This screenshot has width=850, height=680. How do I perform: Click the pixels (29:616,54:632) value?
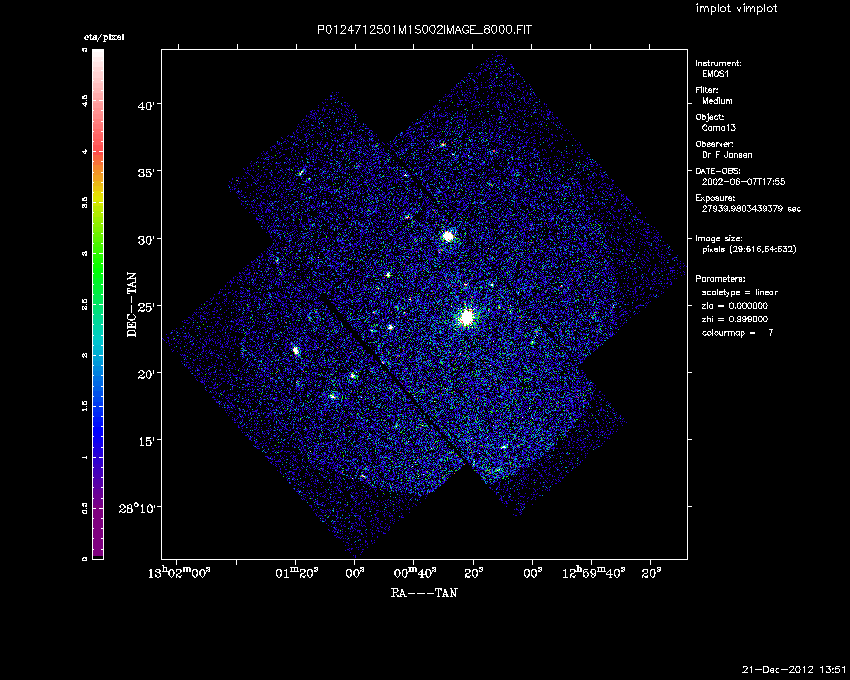[749, 249]
